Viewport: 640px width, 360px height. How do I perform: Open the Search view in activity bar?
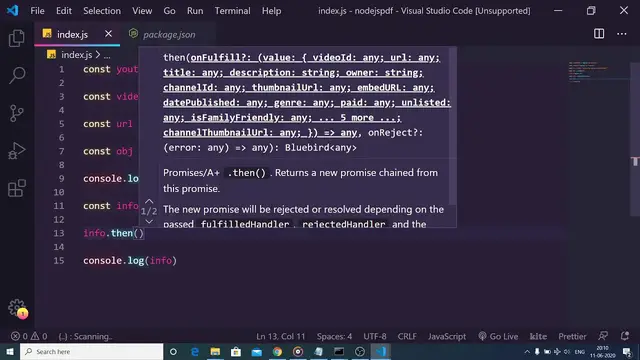pyautogui.click(x=17, y=75)
